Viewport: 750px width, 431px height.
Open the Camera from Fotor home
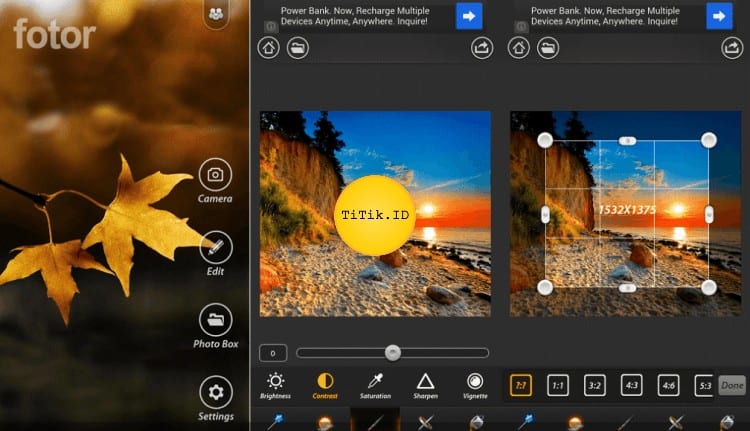click(x=215, y=175)
